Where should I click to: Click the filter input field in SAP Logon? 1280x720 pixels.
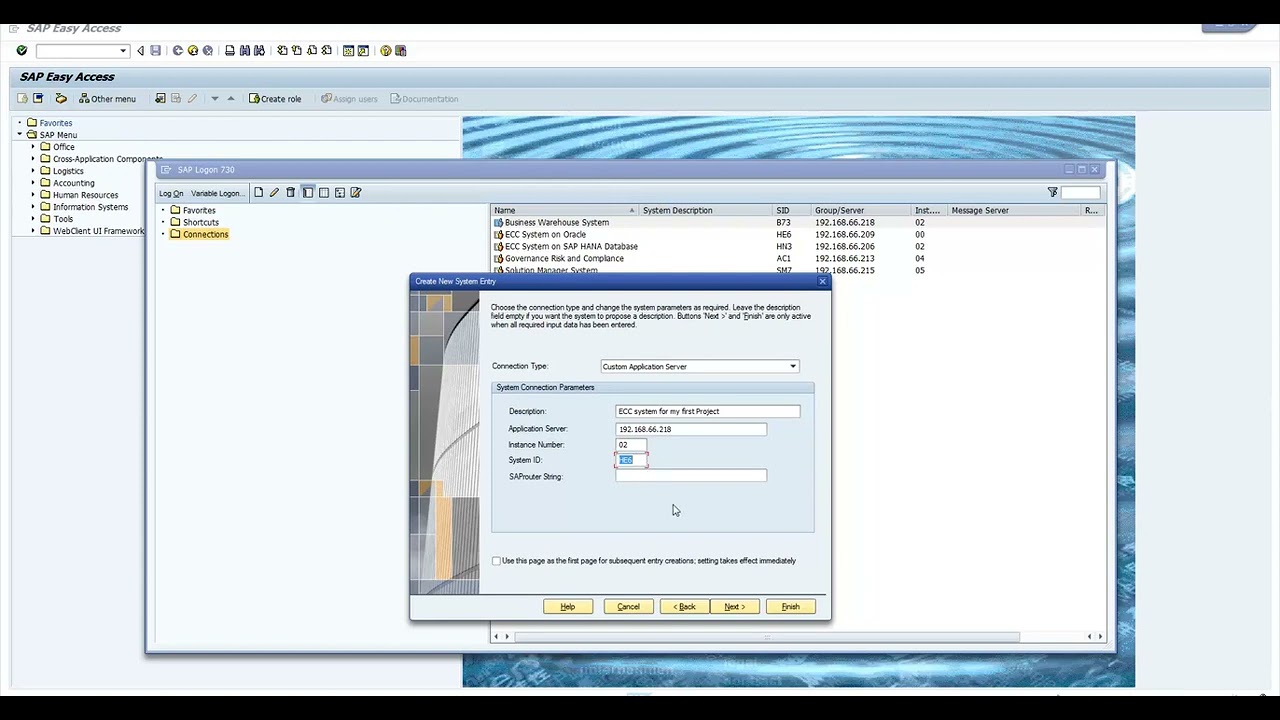pos(1080,192)
